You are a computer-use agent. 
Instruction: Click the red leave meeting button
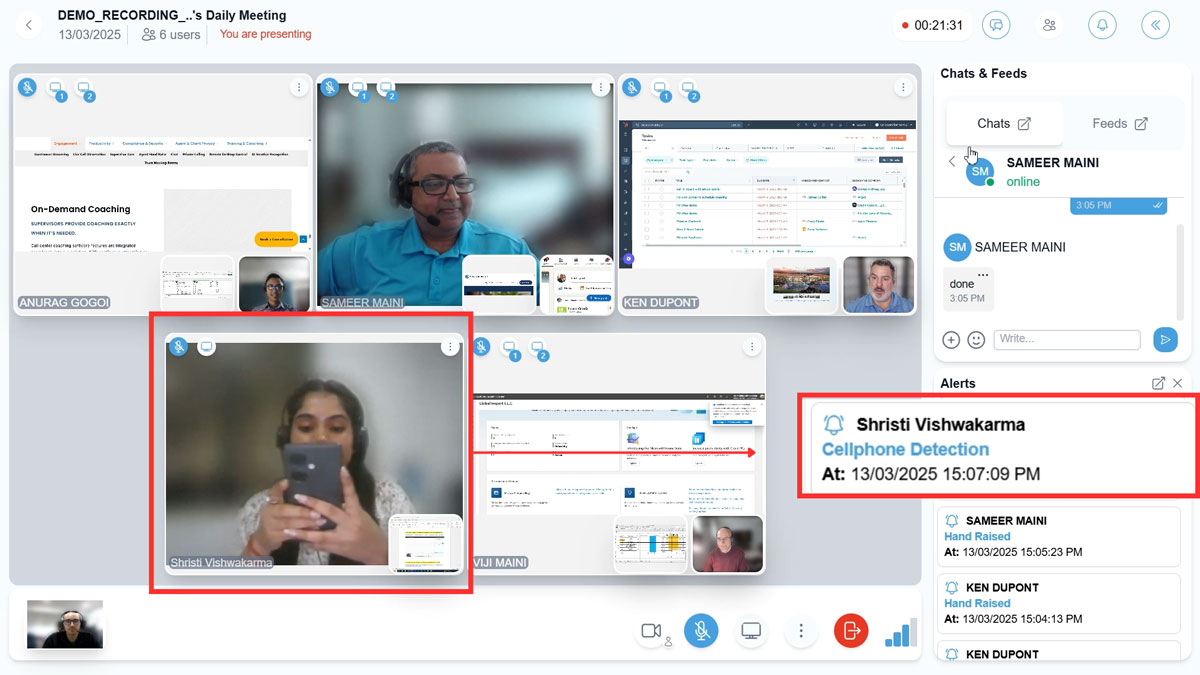point(850,631)
